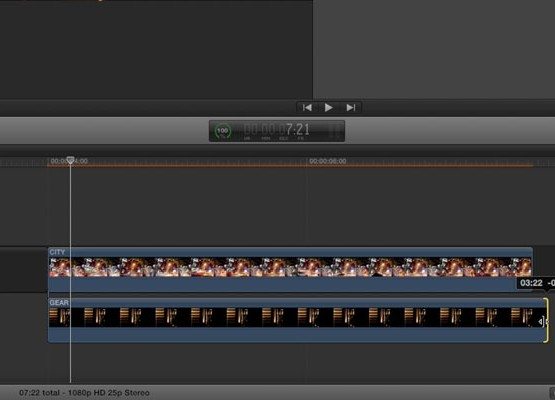Click the 07:22 total status text
The height and width of the screenshot is (400, 555).
[x=84, y=393]
